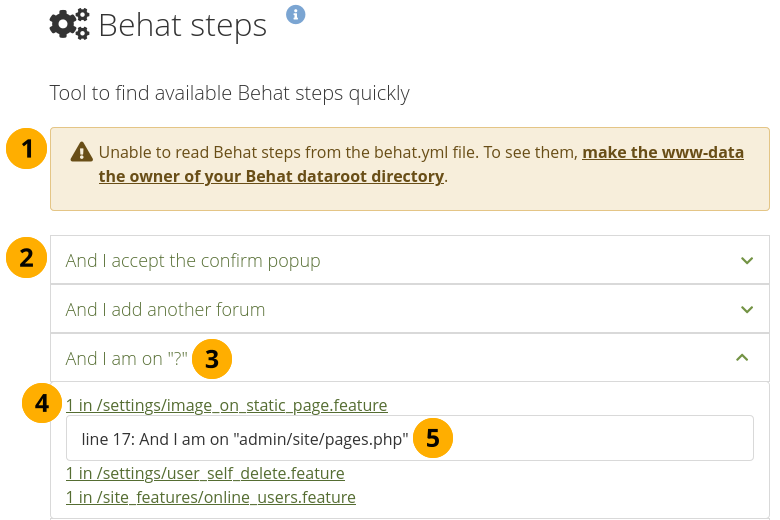Viewport: 780px width, 520px height.
Task: Expand chevron for "And I accept the confirm popup"
Action: [x=746, y=261]
